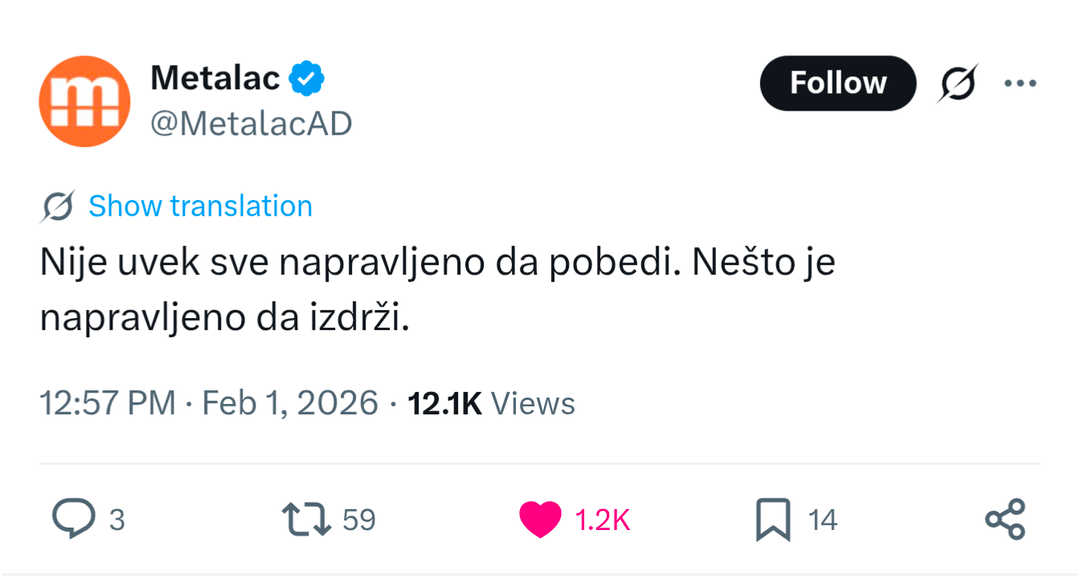Toggle the pink heart like icon
The image size is (1080, 583).
click(541, 519)
